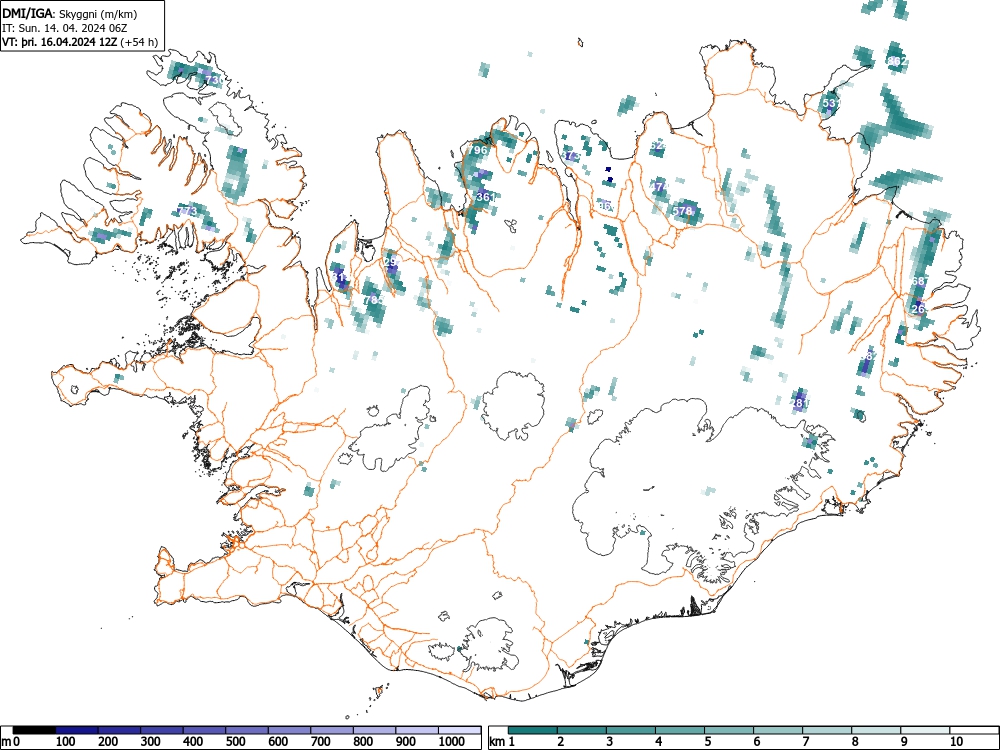1000x750 pixels.
Task: Click the black 0–100 m legend swatch
Action: [34, 730]
